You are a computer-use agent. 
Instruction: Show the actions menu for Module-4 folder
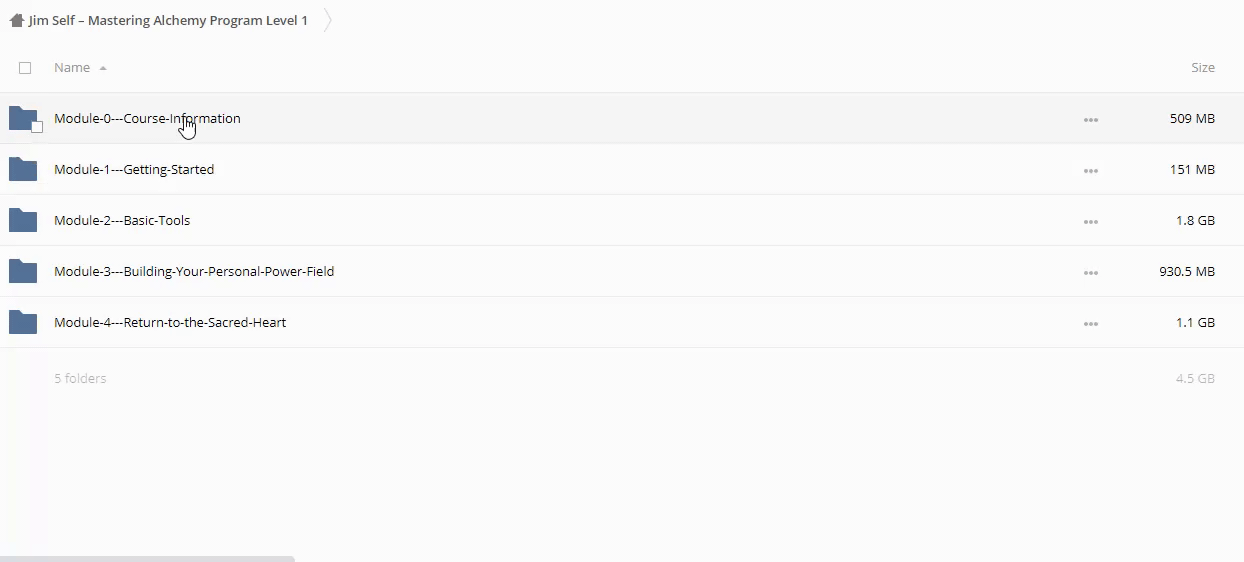click(x=1090, y=324)
